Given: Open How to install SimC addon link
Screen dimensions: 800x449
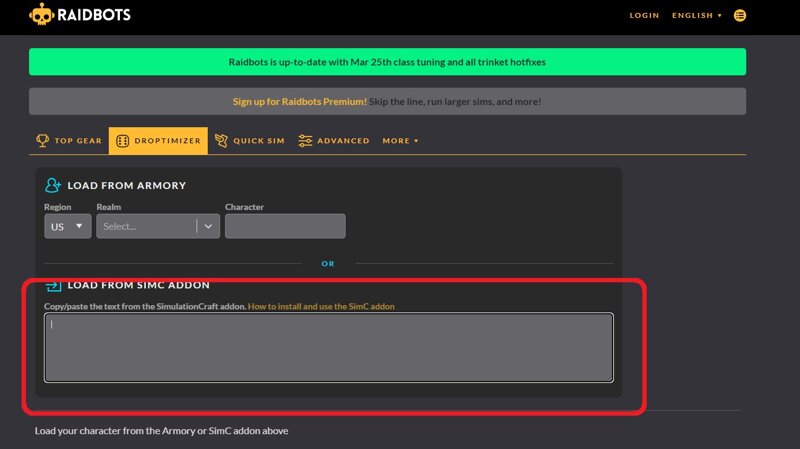Looking at the screenshot, I should click(x=321, y=306).
